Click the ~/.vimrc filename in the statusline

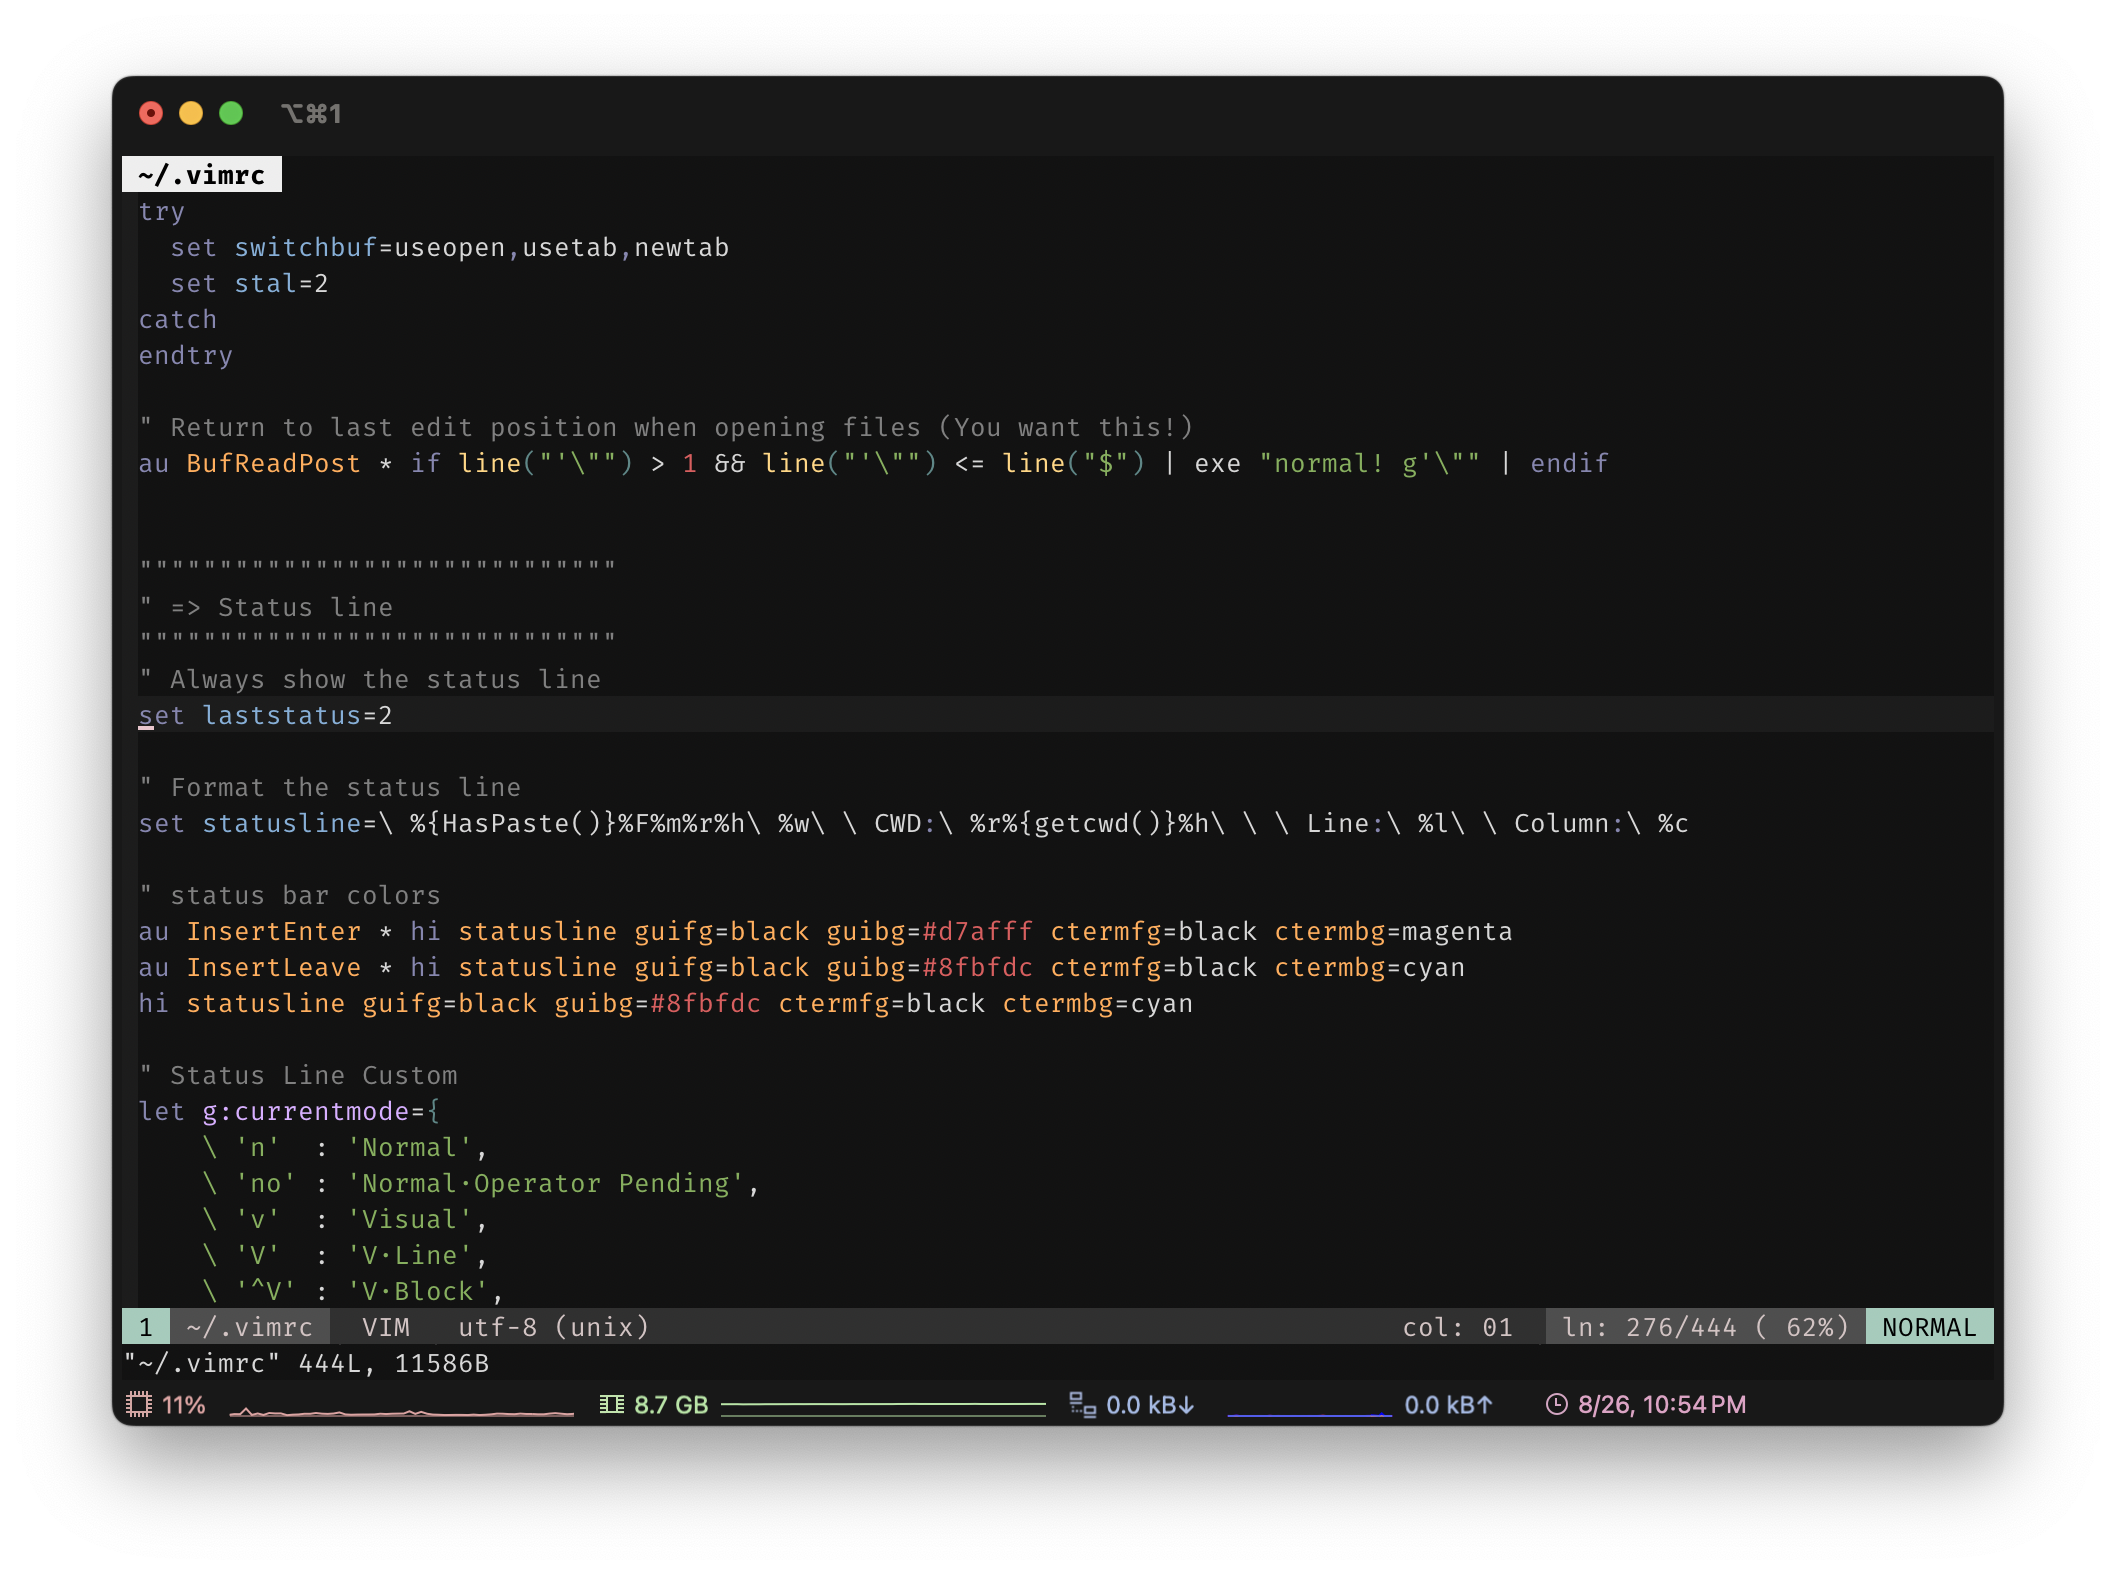(x=250, y=1327)
